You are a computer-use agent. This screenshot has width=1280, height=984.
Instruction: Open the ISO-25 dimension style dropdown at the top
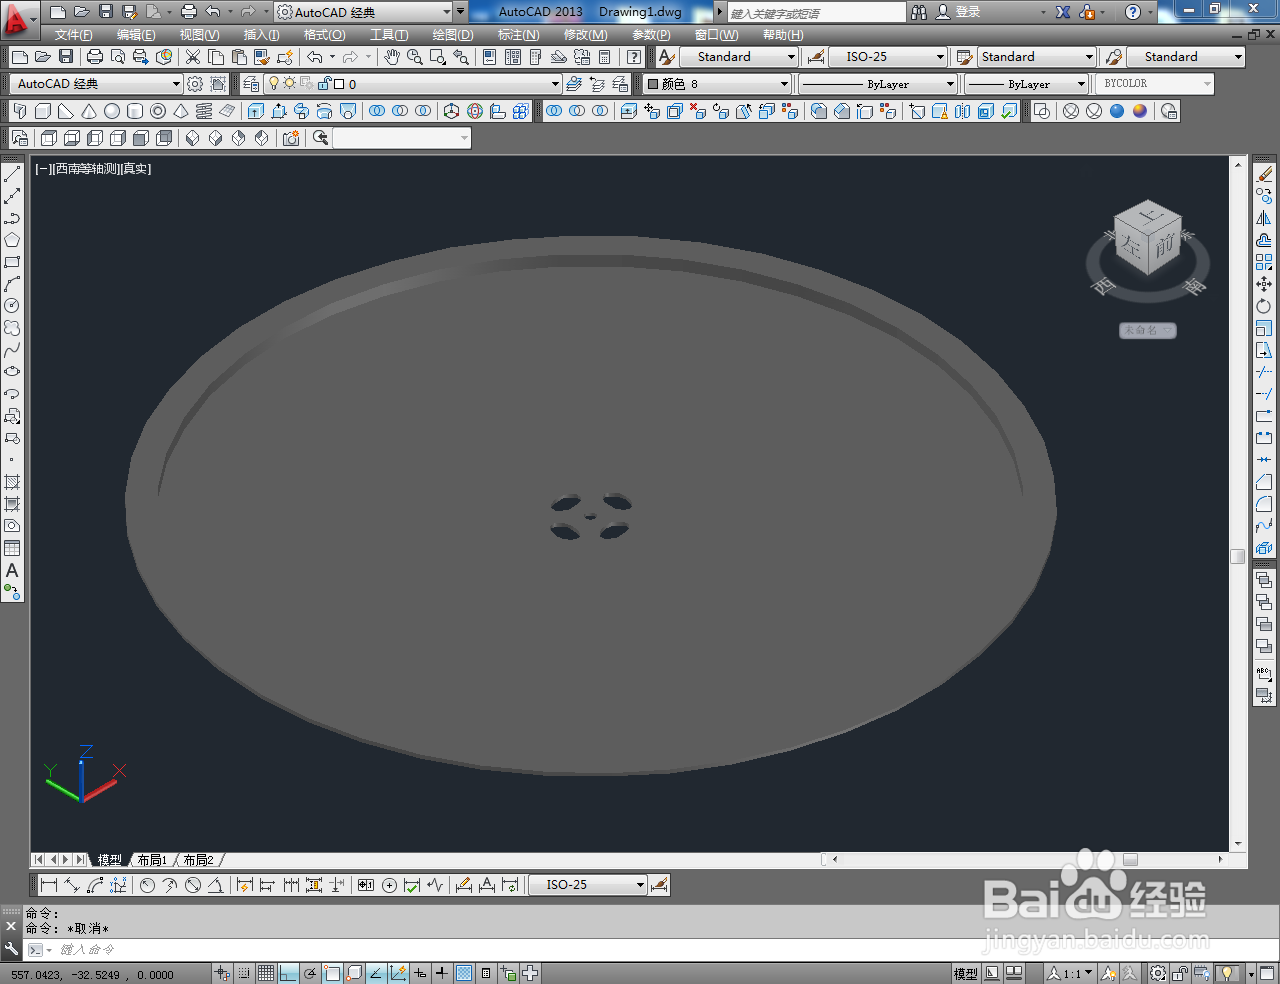940,57
